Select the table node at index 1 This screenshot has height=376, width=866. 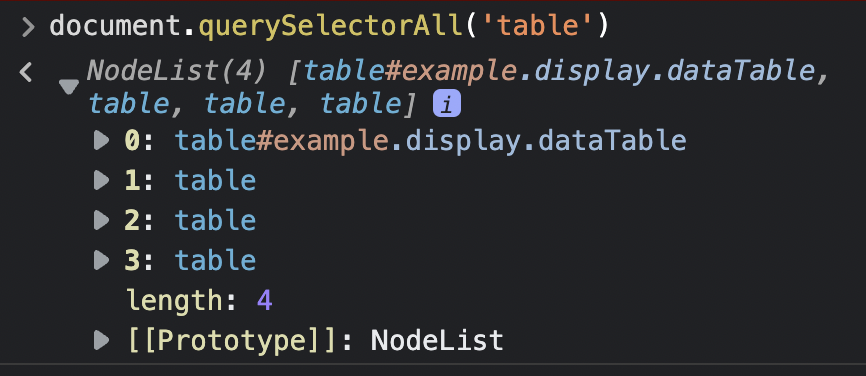point(215,181)
